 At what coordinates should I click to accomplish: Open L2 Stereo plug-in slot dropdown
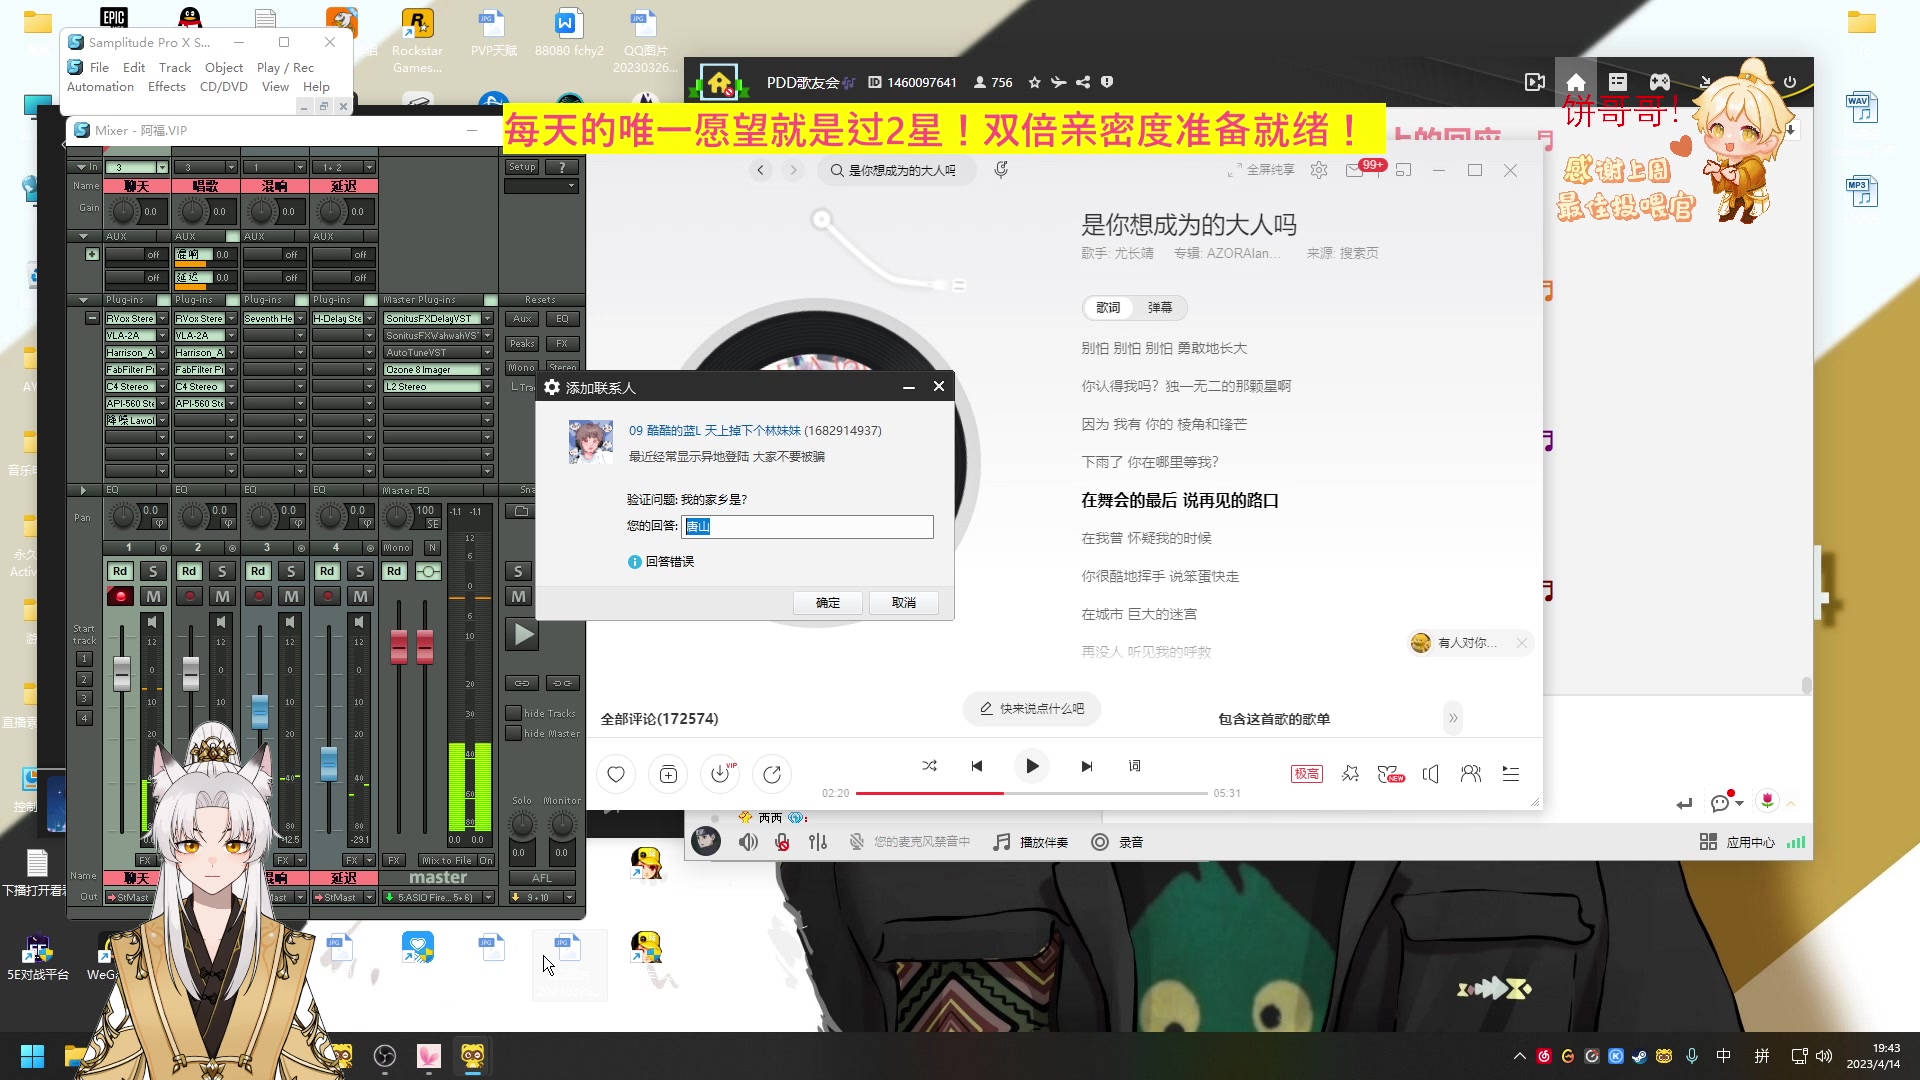coord(488,387)
